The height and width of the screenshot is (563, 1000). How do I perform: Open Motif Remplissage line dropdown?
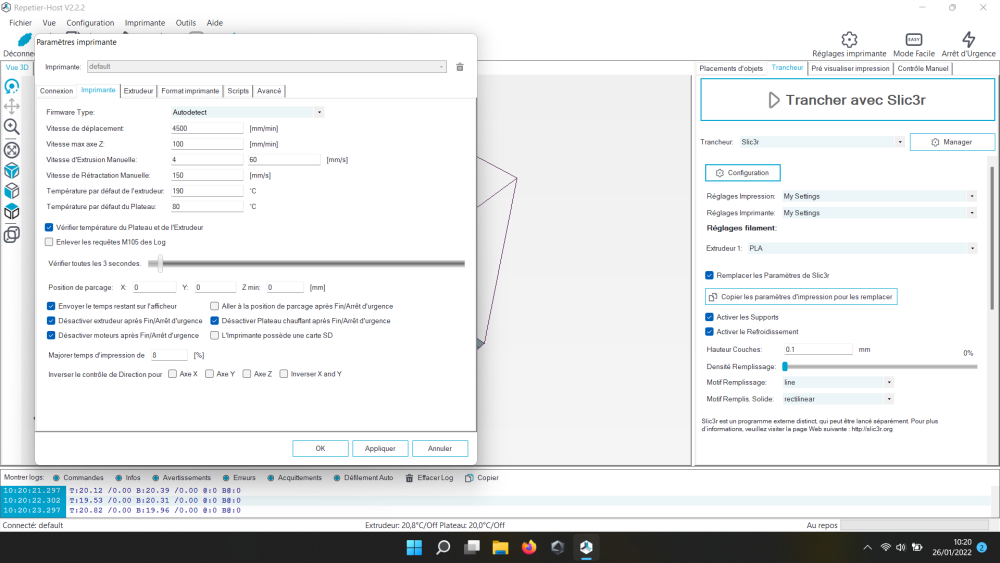[838, 383]
